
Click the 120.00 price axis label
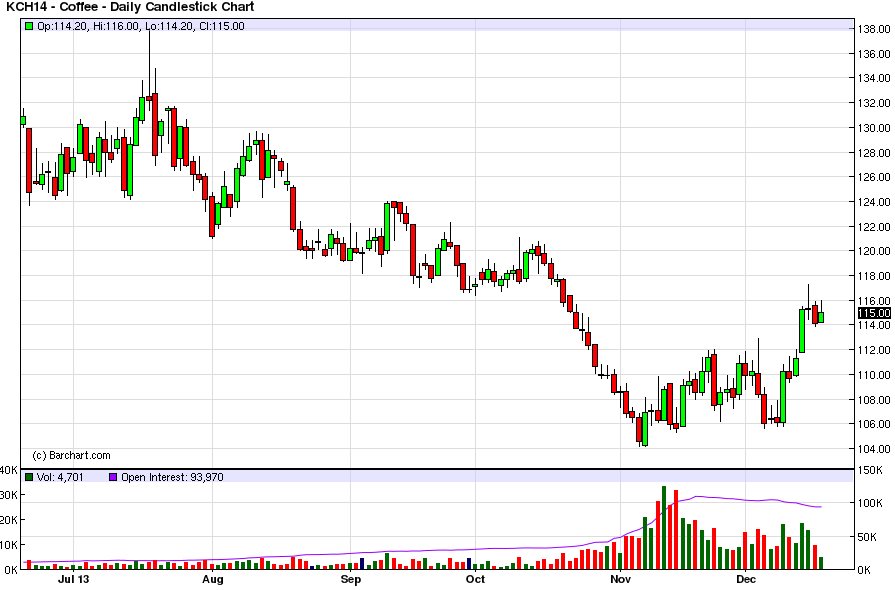(x=874, y=251)
